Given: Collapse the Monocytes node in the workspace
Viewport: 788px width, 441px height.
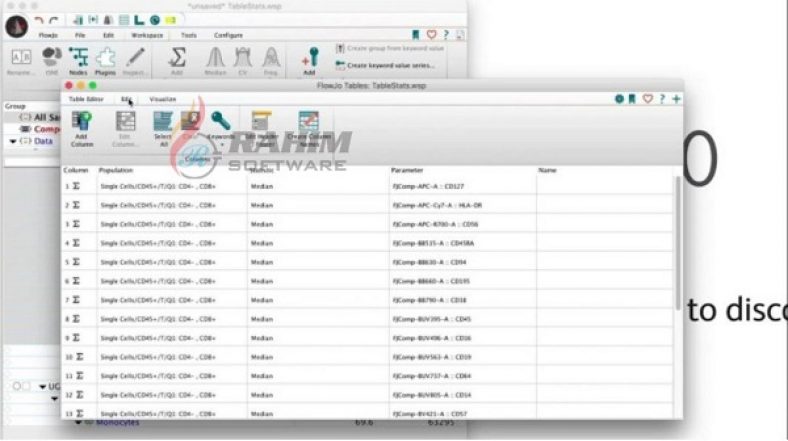Looking at the screenshot, I should tap(78, 423).
